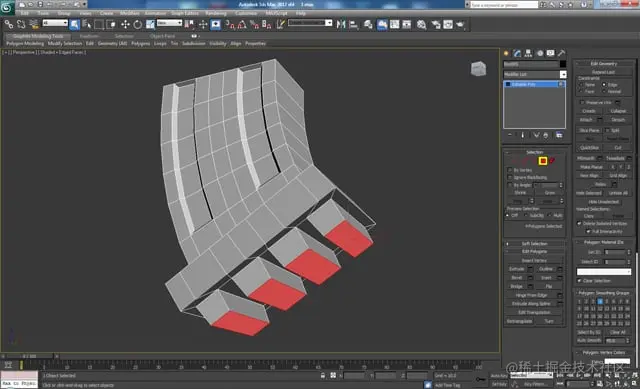Open the Hierarchy command panel tab
Screen dimensions: 640x389
[529, 53]
